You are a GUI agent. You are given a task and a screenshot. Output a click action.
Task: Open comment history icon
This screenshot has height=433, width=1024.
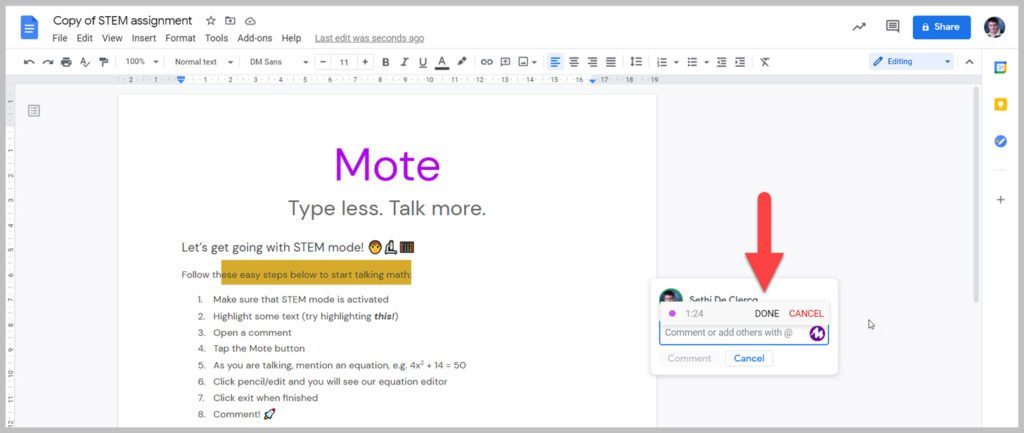(x=892, y=27)
